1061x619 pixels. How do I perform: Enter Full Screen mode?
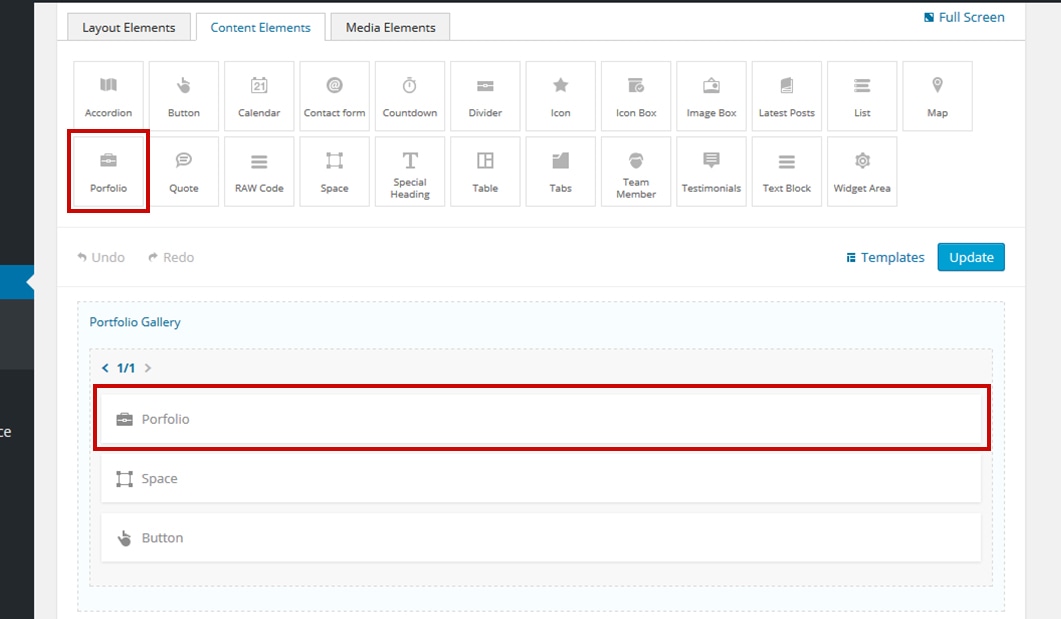pos(964,18)
